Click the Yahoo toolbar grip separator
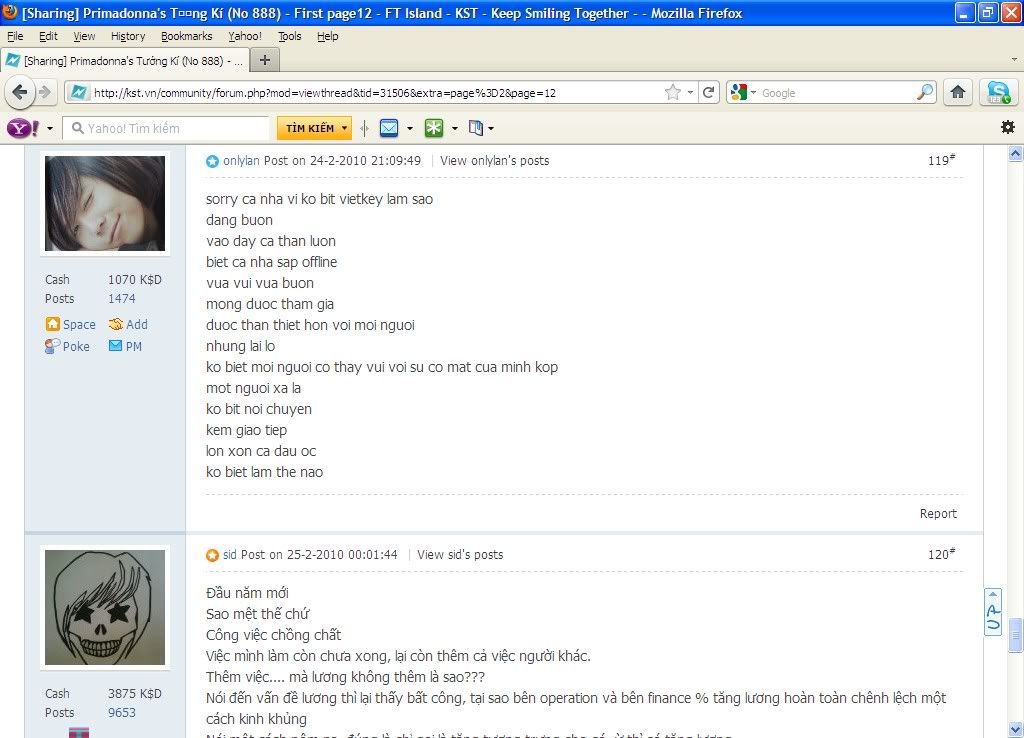The height and width of the screenshot is (738, 1024). (x=364, y=128)
